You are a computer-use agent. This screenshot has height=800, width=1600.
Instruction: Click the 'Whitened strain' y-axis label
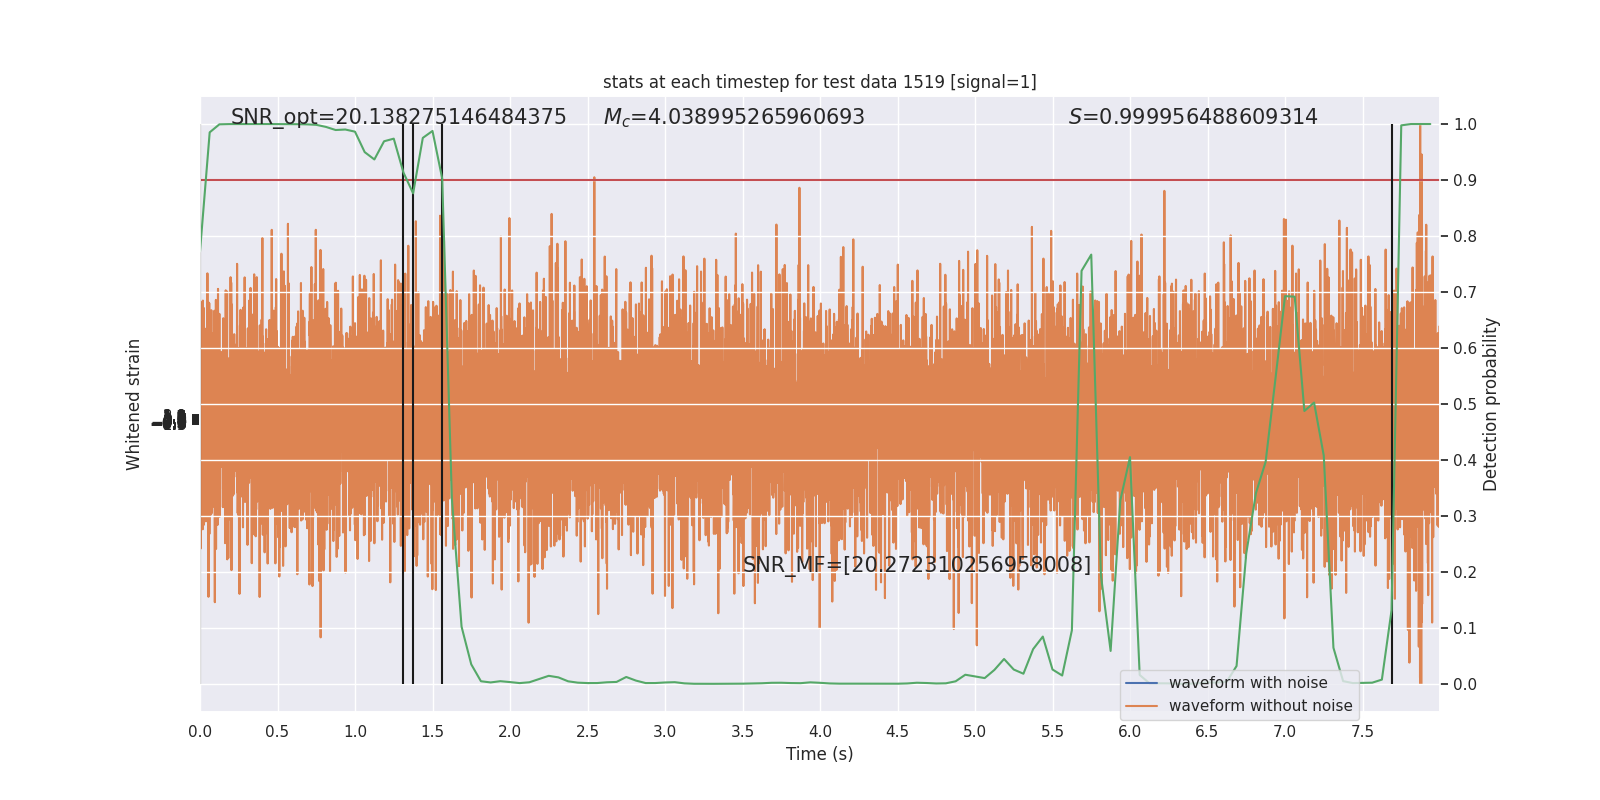click(134, 404)
